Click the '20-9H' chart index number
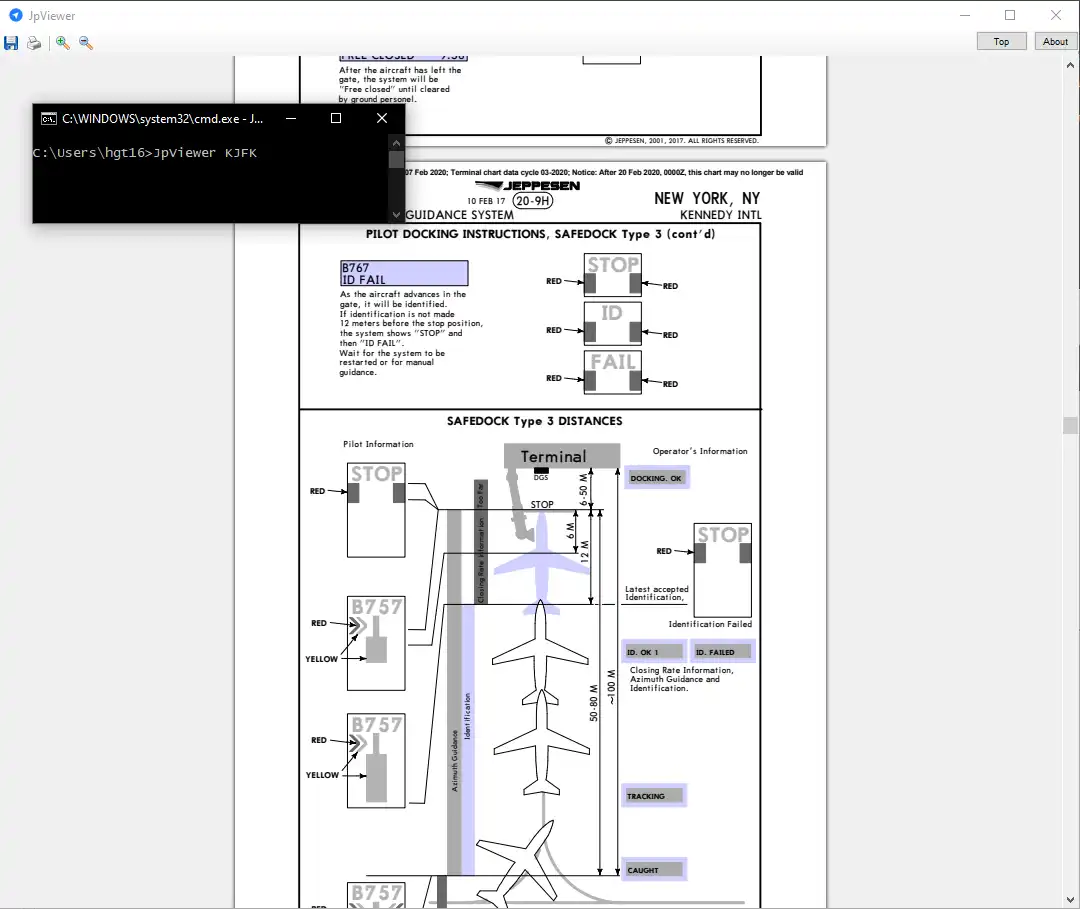The height and width of the screenshot is (909, 1080). tap(532, 200)
